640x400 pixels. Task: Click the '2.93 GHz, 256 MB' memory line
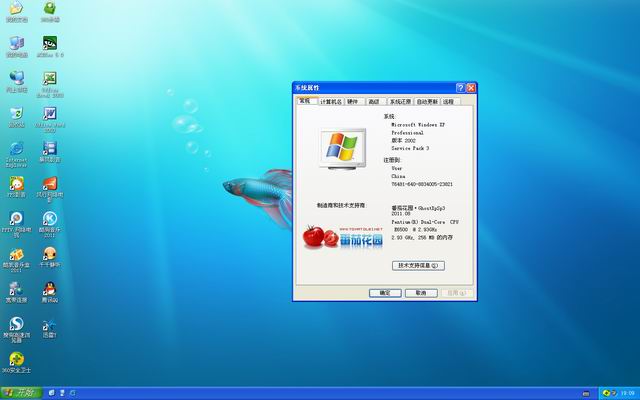[422, 238]
